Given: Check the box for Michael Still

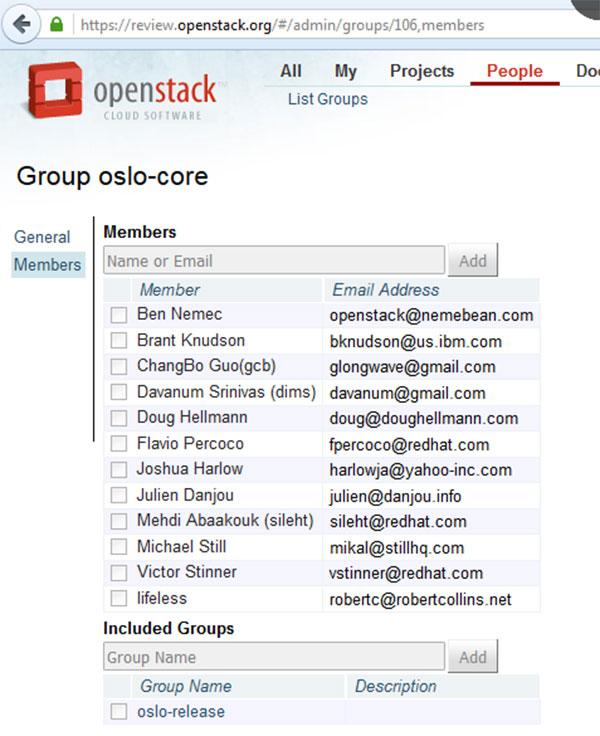Looking at the screenshot, I should (119, 547).
